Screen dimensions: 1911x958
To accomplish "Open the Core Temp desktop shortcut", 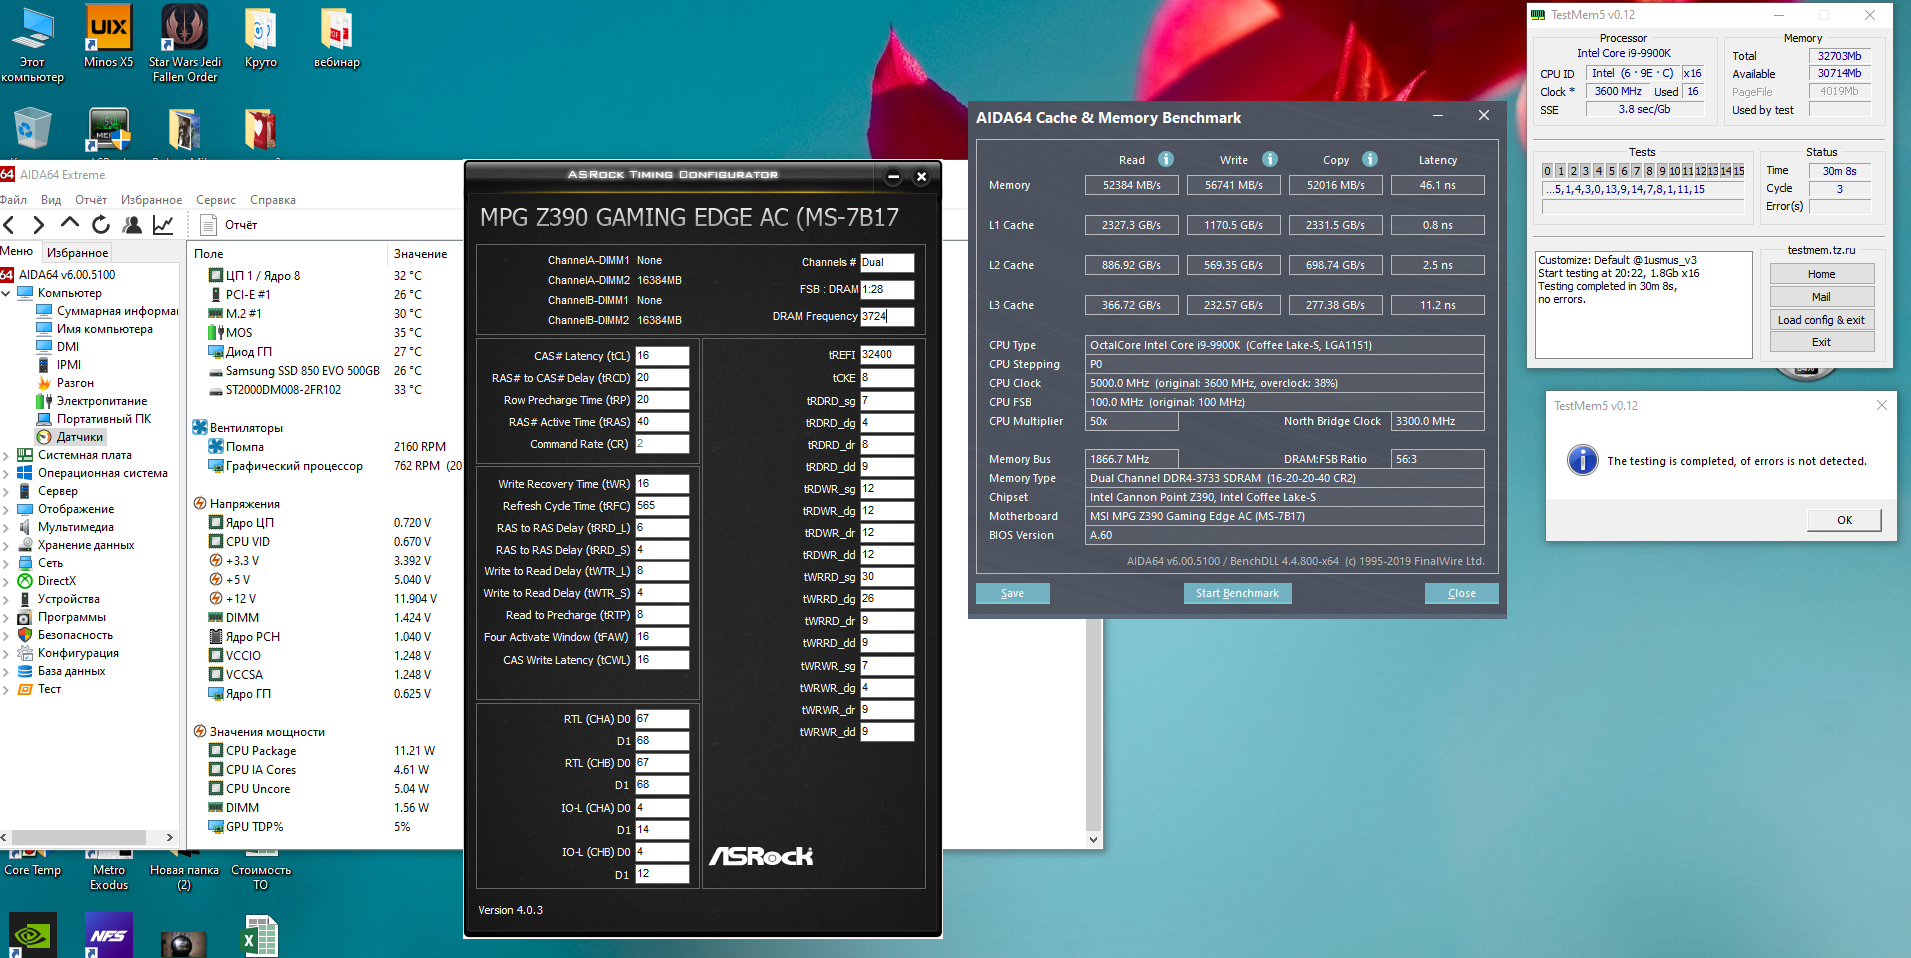I will coord(32,862).
